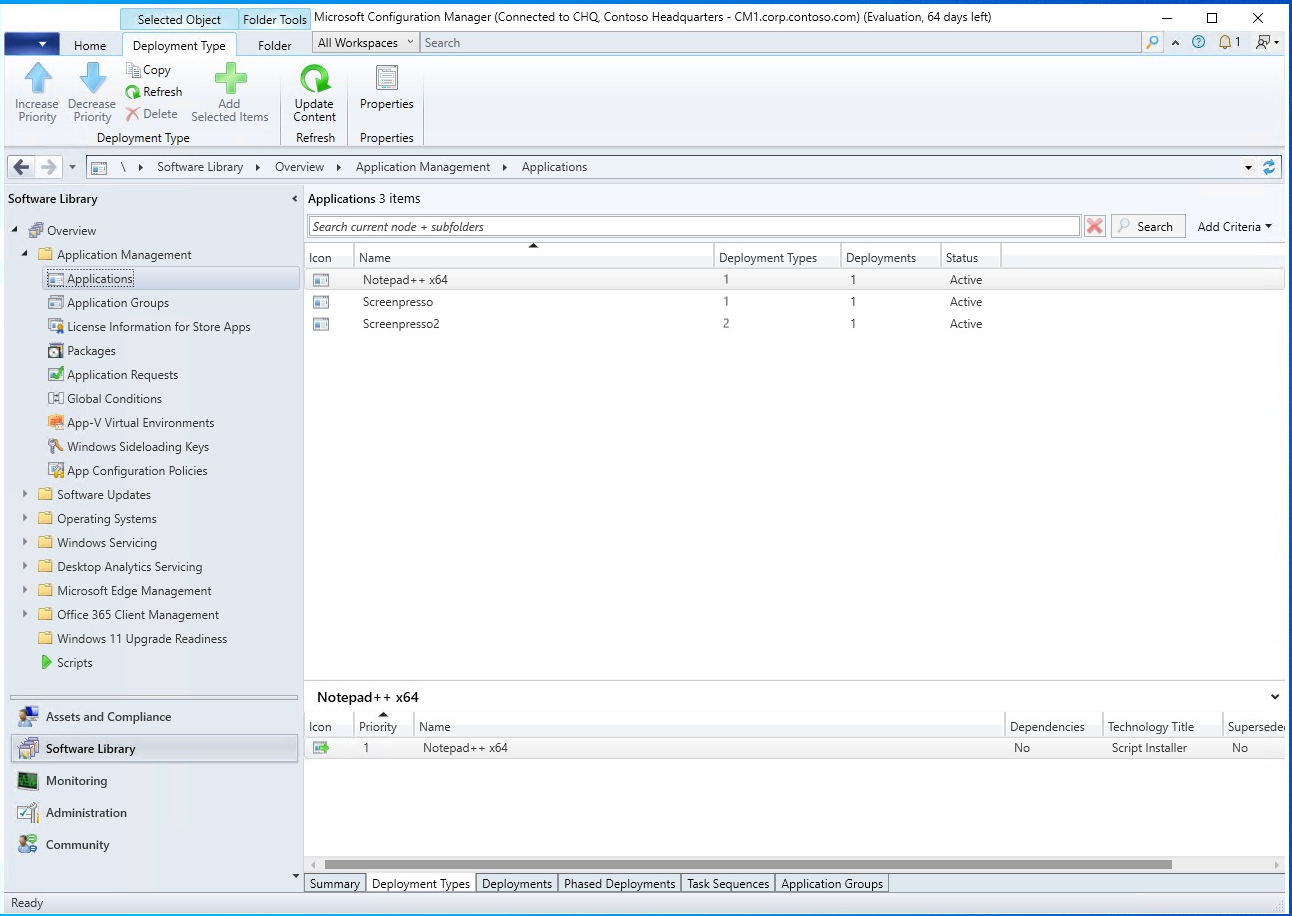Switch to Assets and Compliance workspace
The width and height of the screenshot is (1292, 916).
(x=154, y=717)
